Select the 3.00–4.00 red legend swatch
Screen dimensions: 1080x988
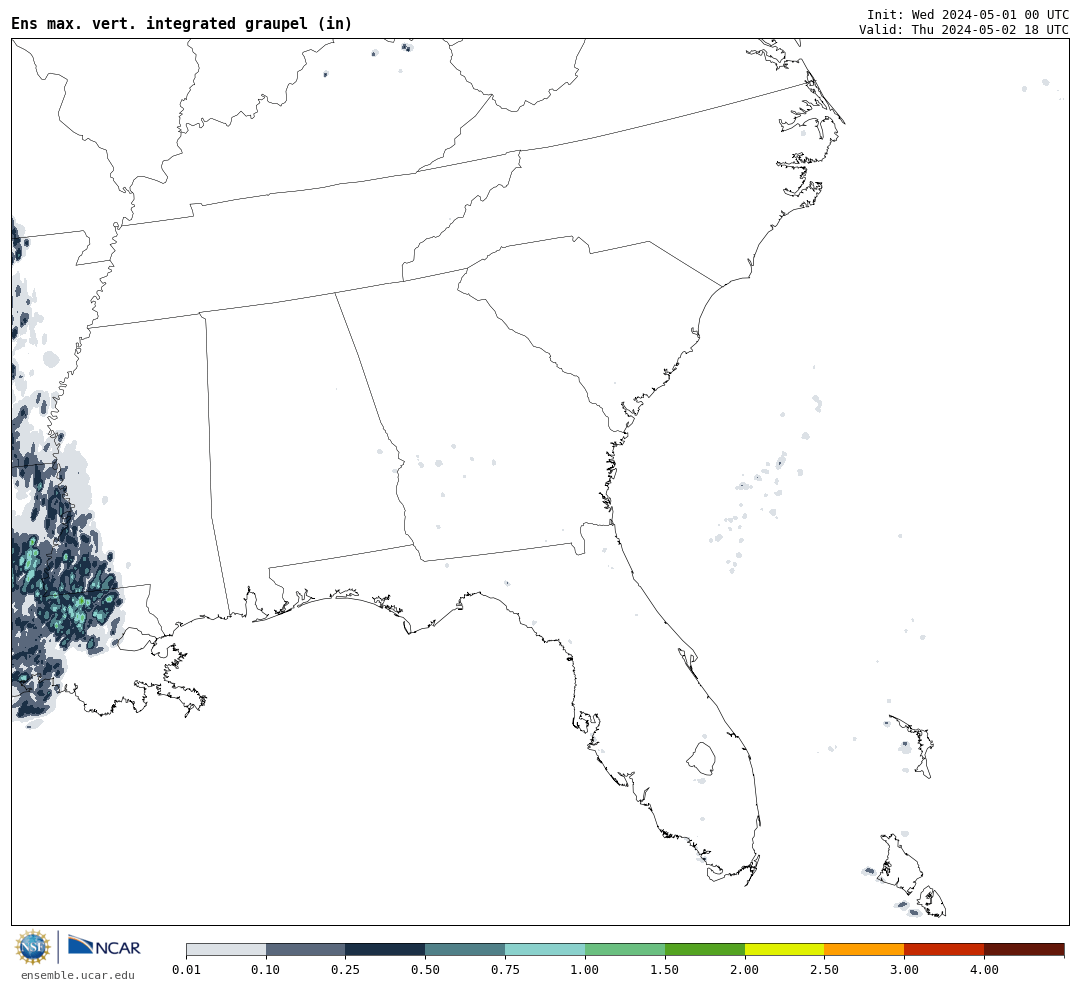coord(944,949)
